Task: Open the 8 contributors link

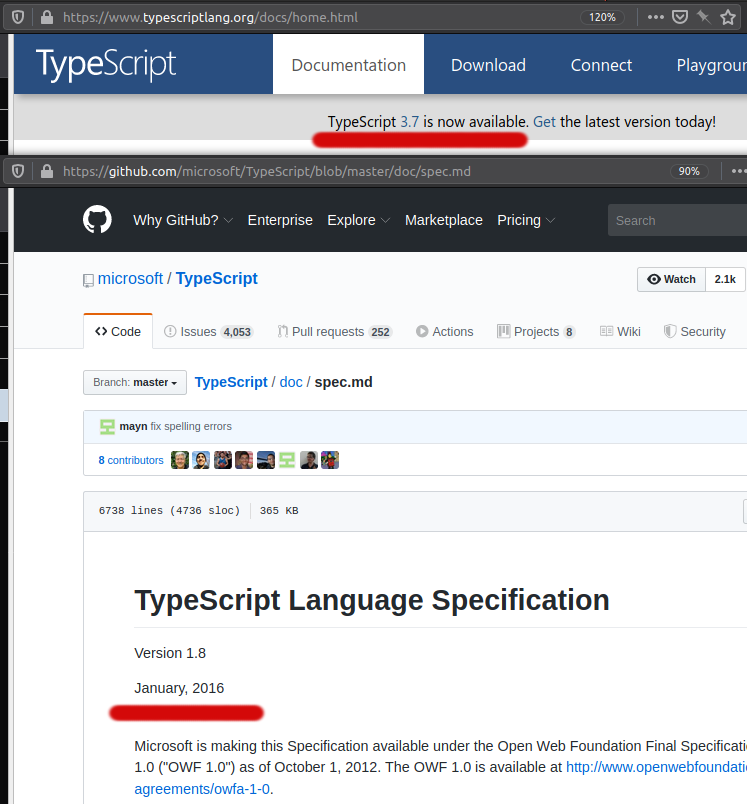Action: (130, 459)
